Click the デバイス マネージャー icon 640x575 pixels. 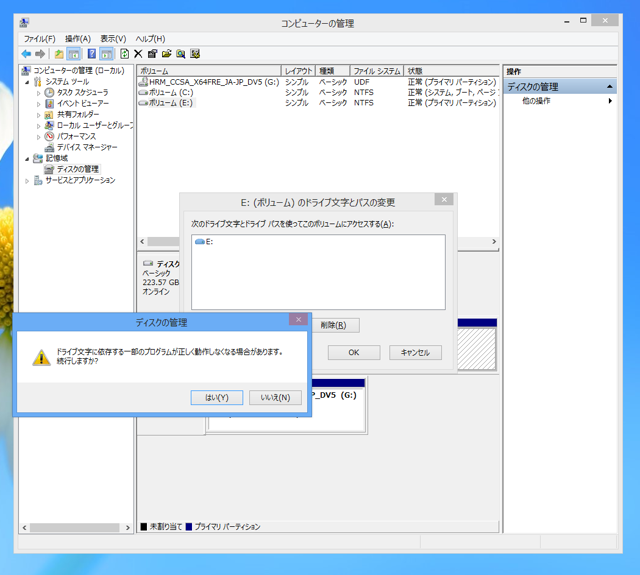click(49, 147)
